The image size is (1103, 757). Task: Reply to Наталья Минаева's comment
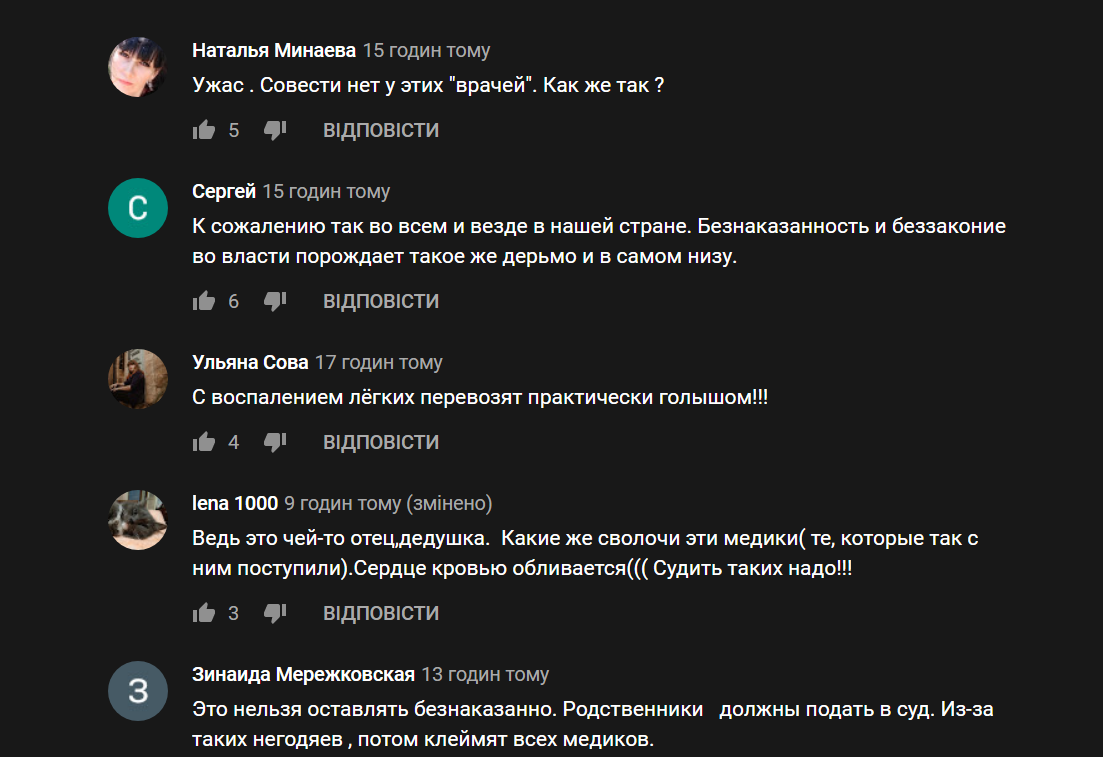click(x=381, y=130)
